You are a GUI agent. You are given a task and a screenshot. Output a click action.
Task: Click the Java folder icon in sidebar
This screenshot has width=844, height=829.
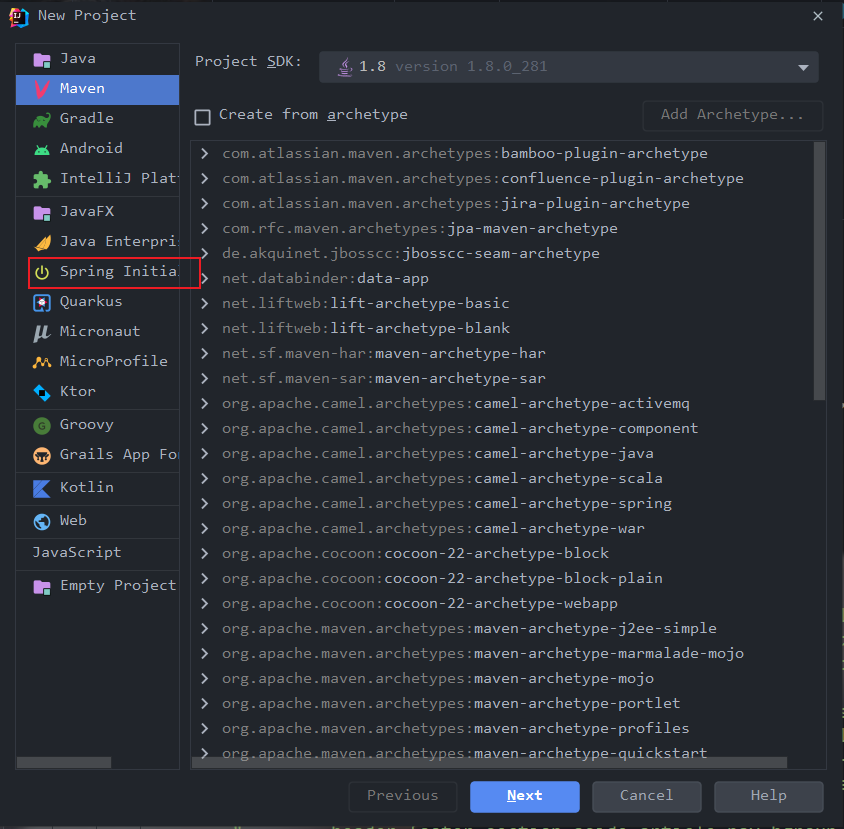[41, 59]
